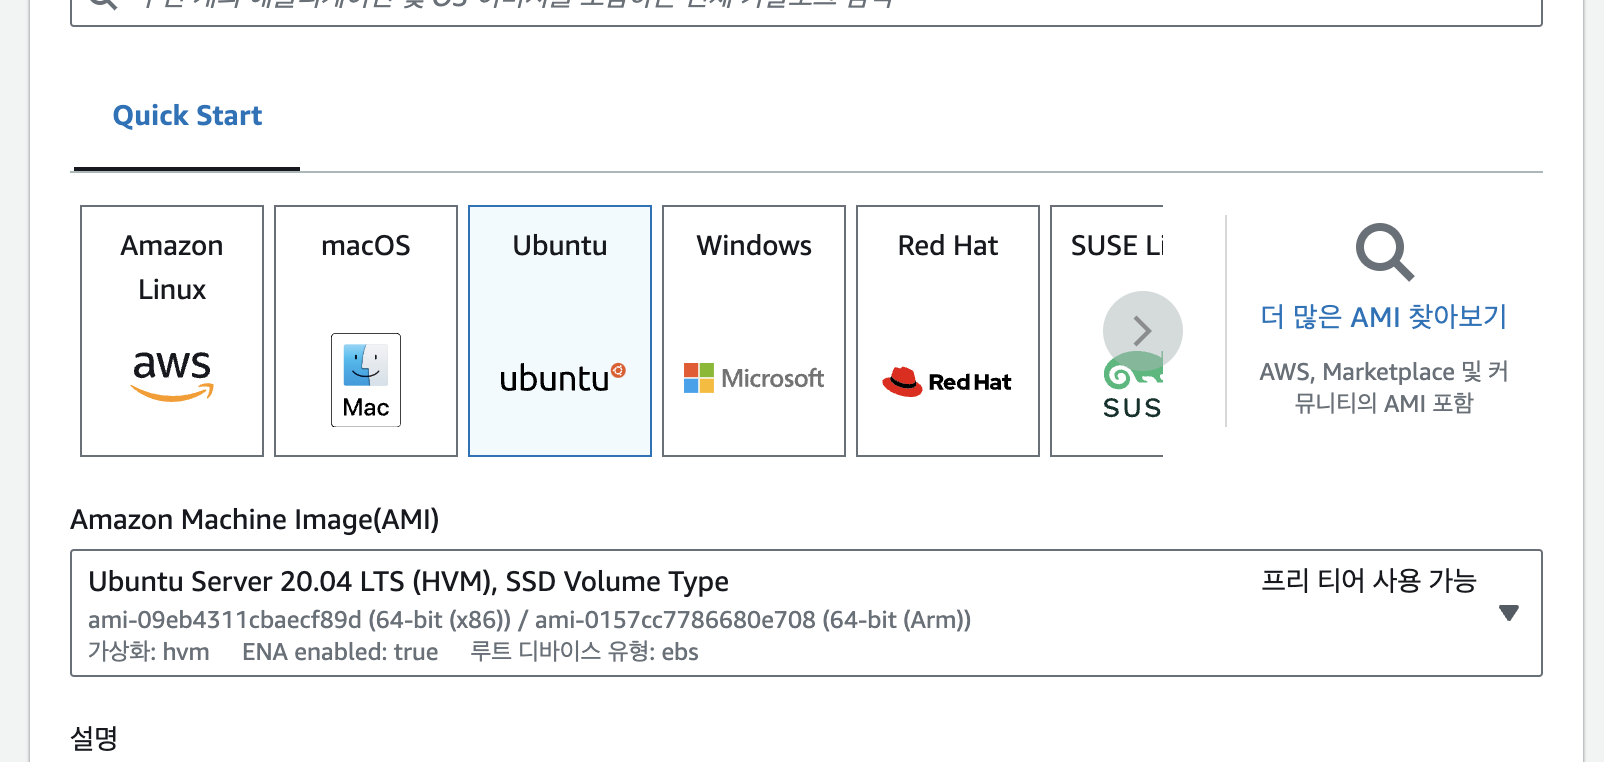The height and width of the screenshot is (762, 1604).
Task: Choose the macOS AMI card
Action: click(x=366, y=331)
